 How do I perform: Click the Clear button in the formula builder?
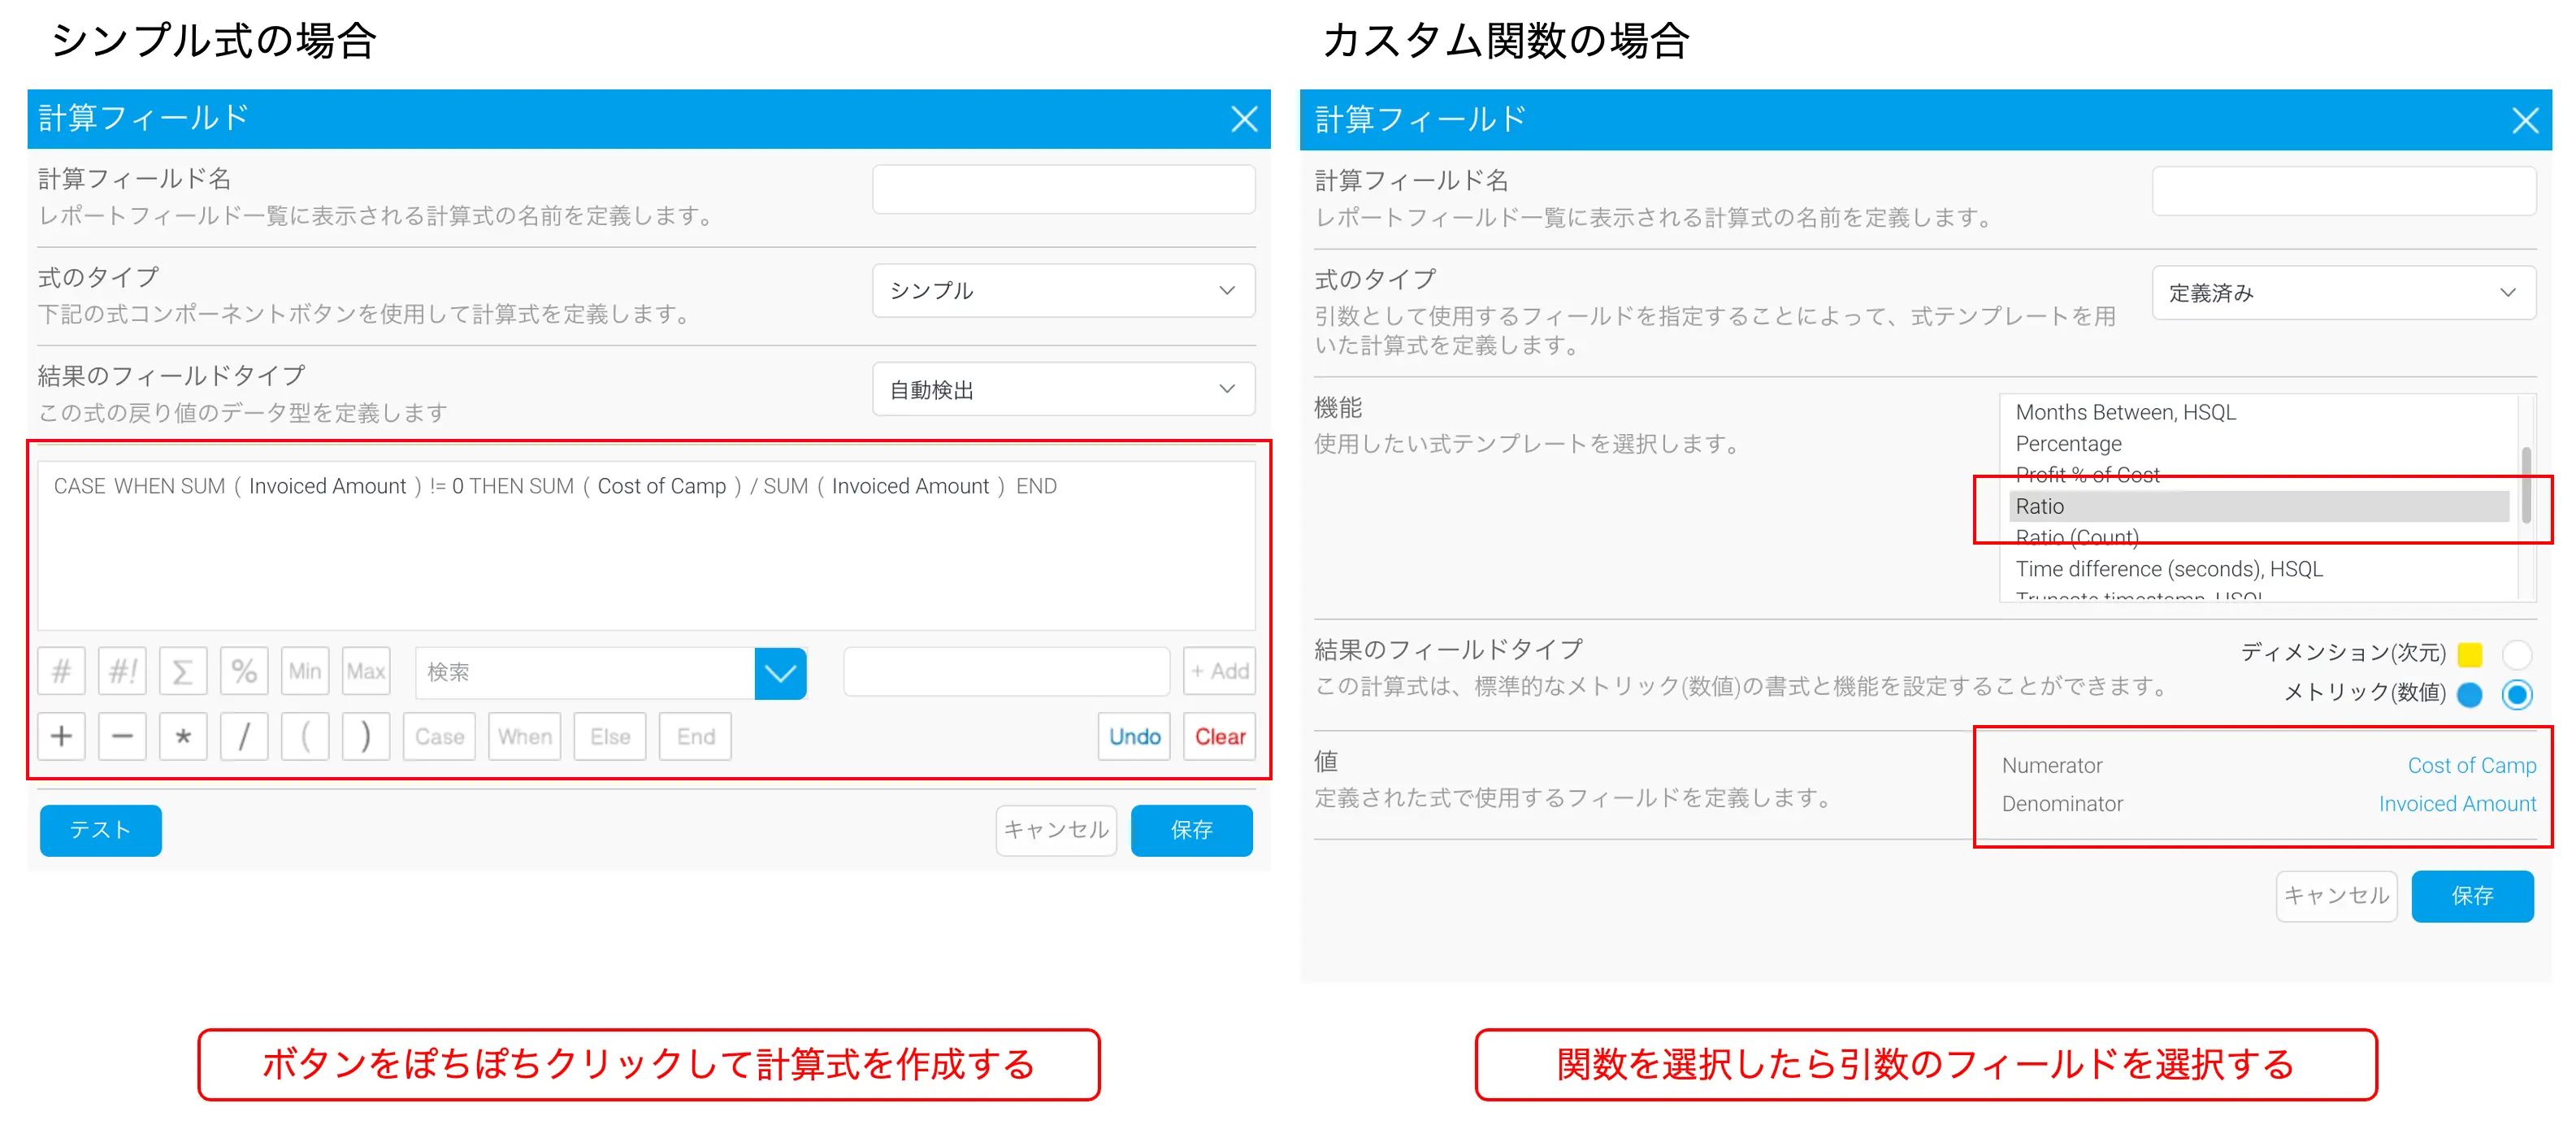click(x=1219, y=737)
